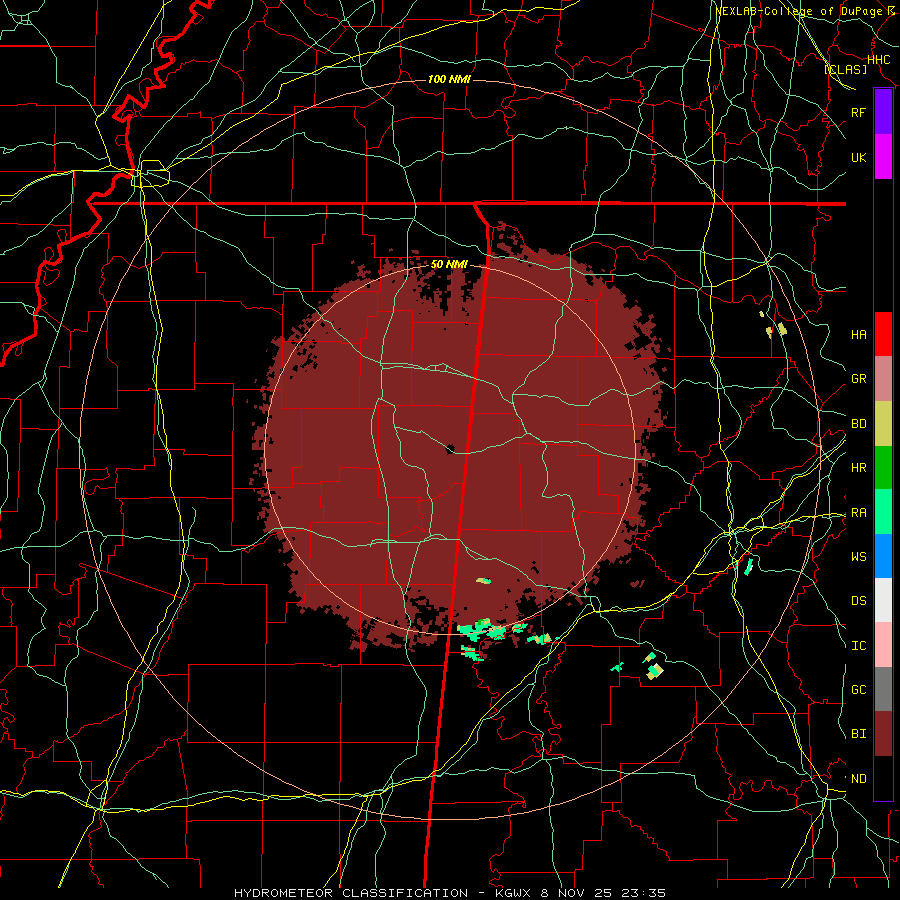The height and width of the screenshot is (900, 900).
Task: Click the DS legend label
Action: [x=858, y=601]
